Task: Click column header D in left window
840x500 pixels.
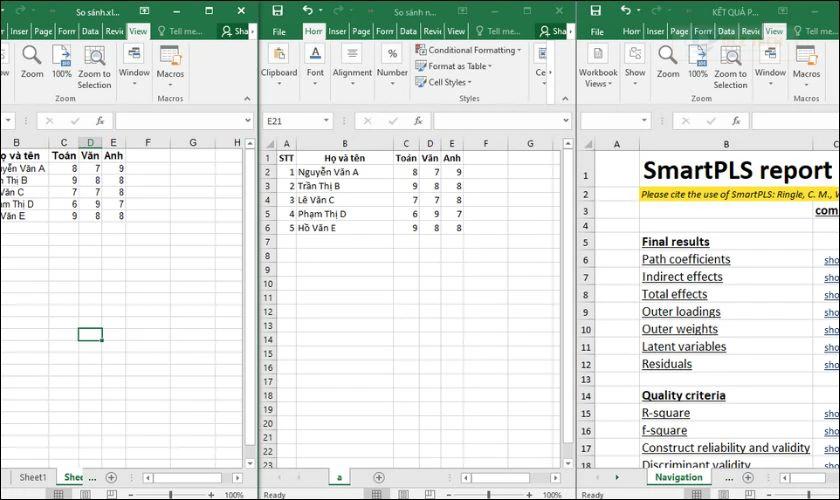Action: [x=91, y=143]
